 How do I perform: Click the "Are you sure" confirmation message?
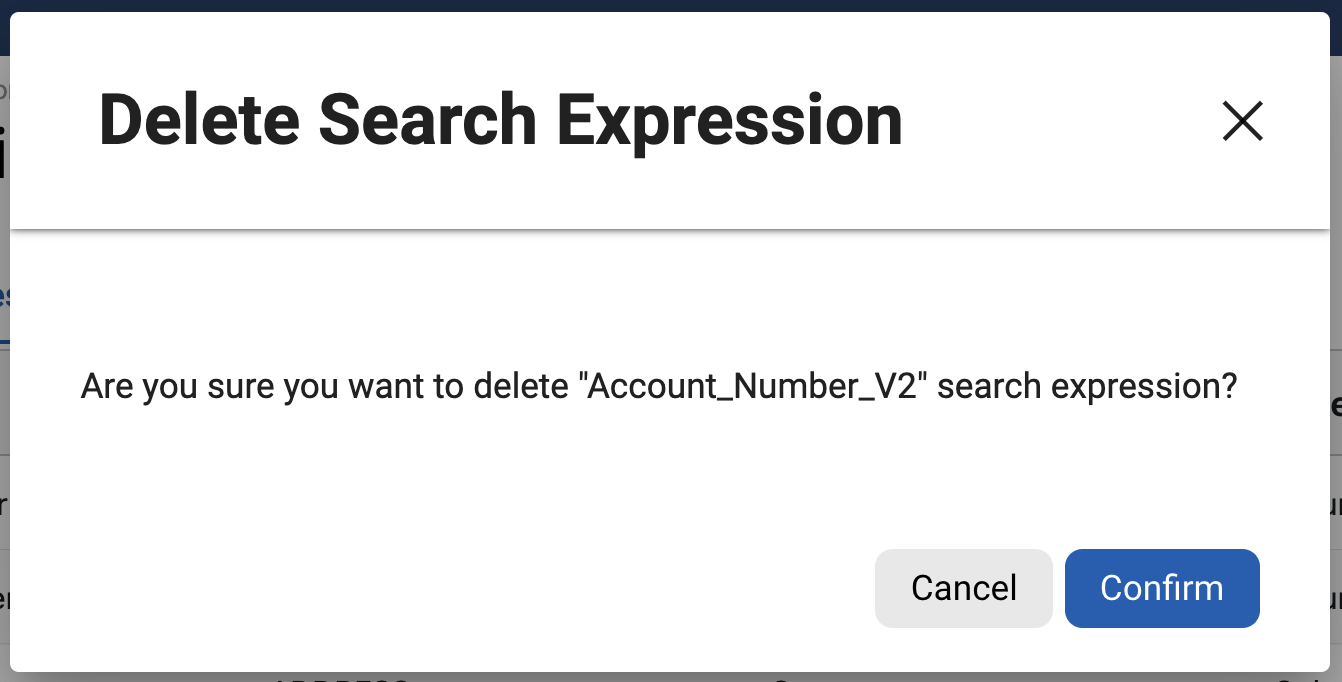(x=658, y=386)
